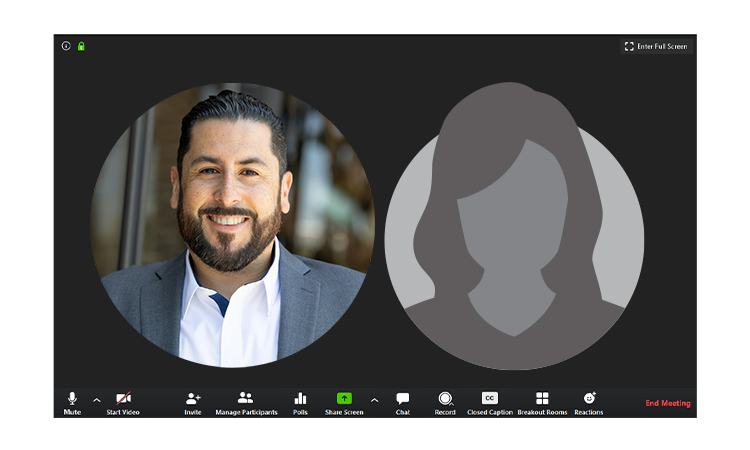
Task: Enter Full Screen mode
Action: [656, 46]
